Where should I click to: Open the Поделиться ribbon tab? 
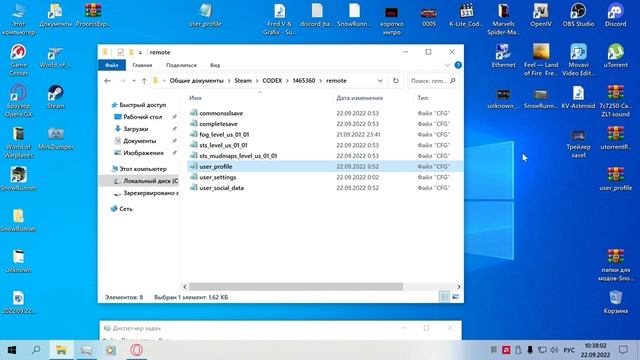(x=181, y=65)
